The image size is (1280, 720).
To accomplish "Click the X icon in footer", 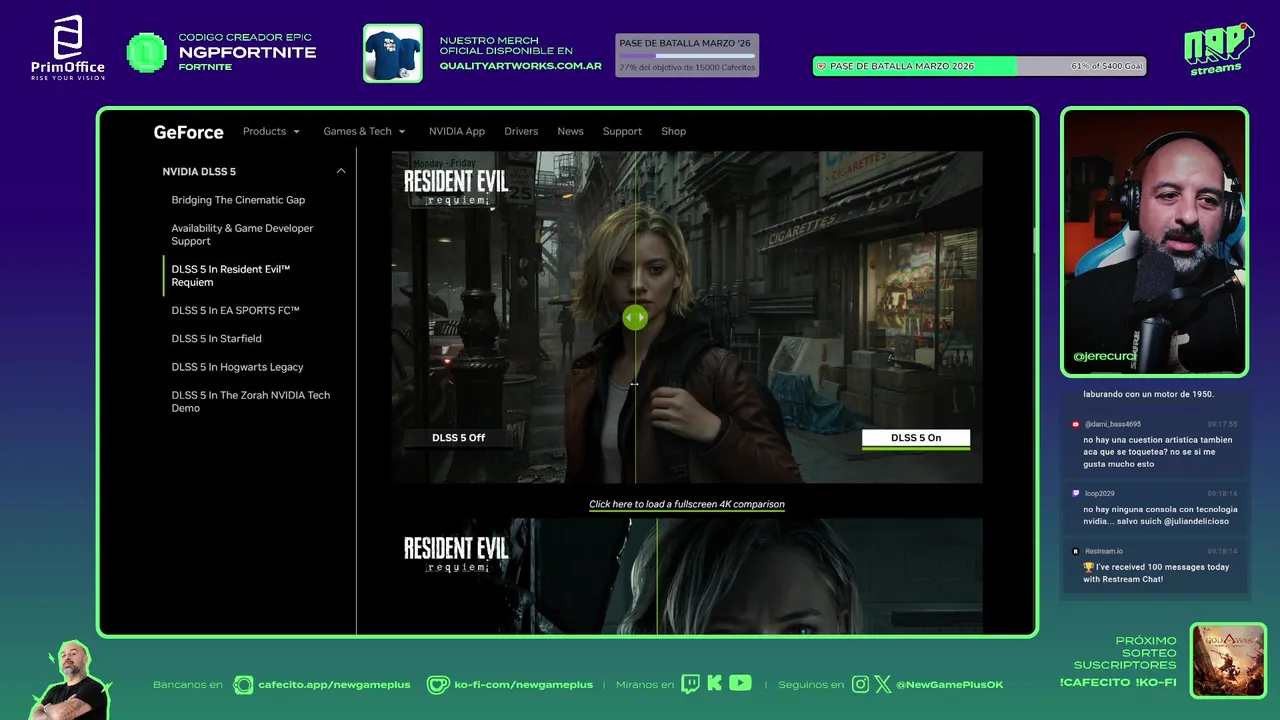I will [x=883, y=685].
